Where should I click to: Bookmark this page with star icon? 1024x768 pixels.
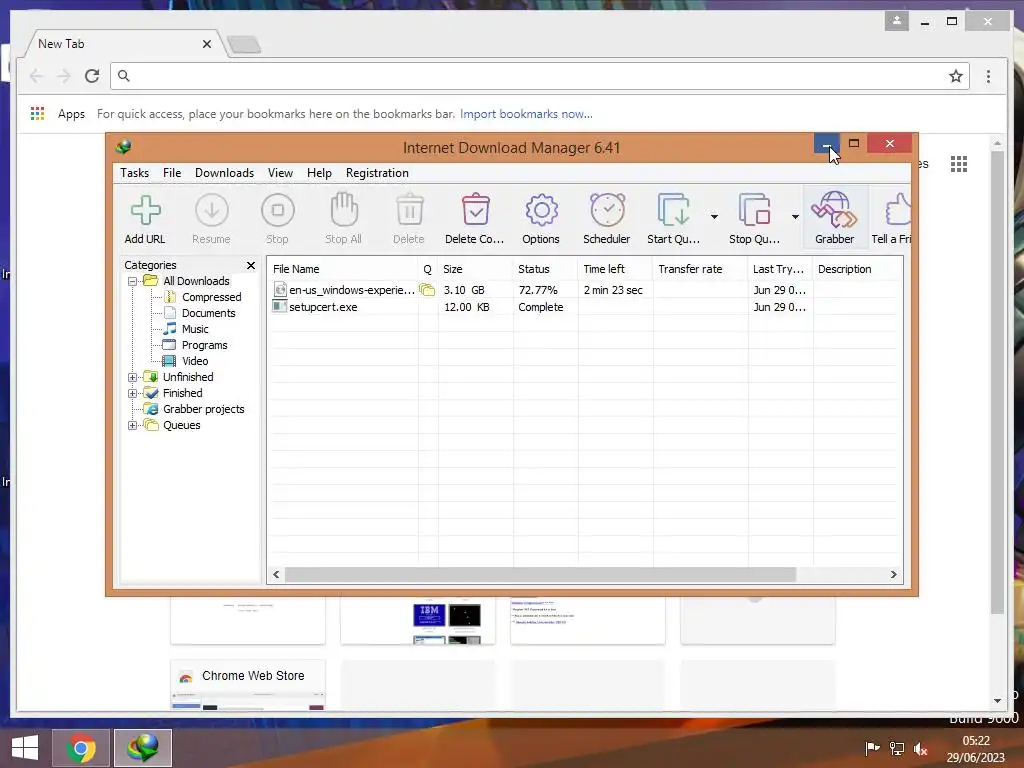pyautogui.click(x=955, y=76)
